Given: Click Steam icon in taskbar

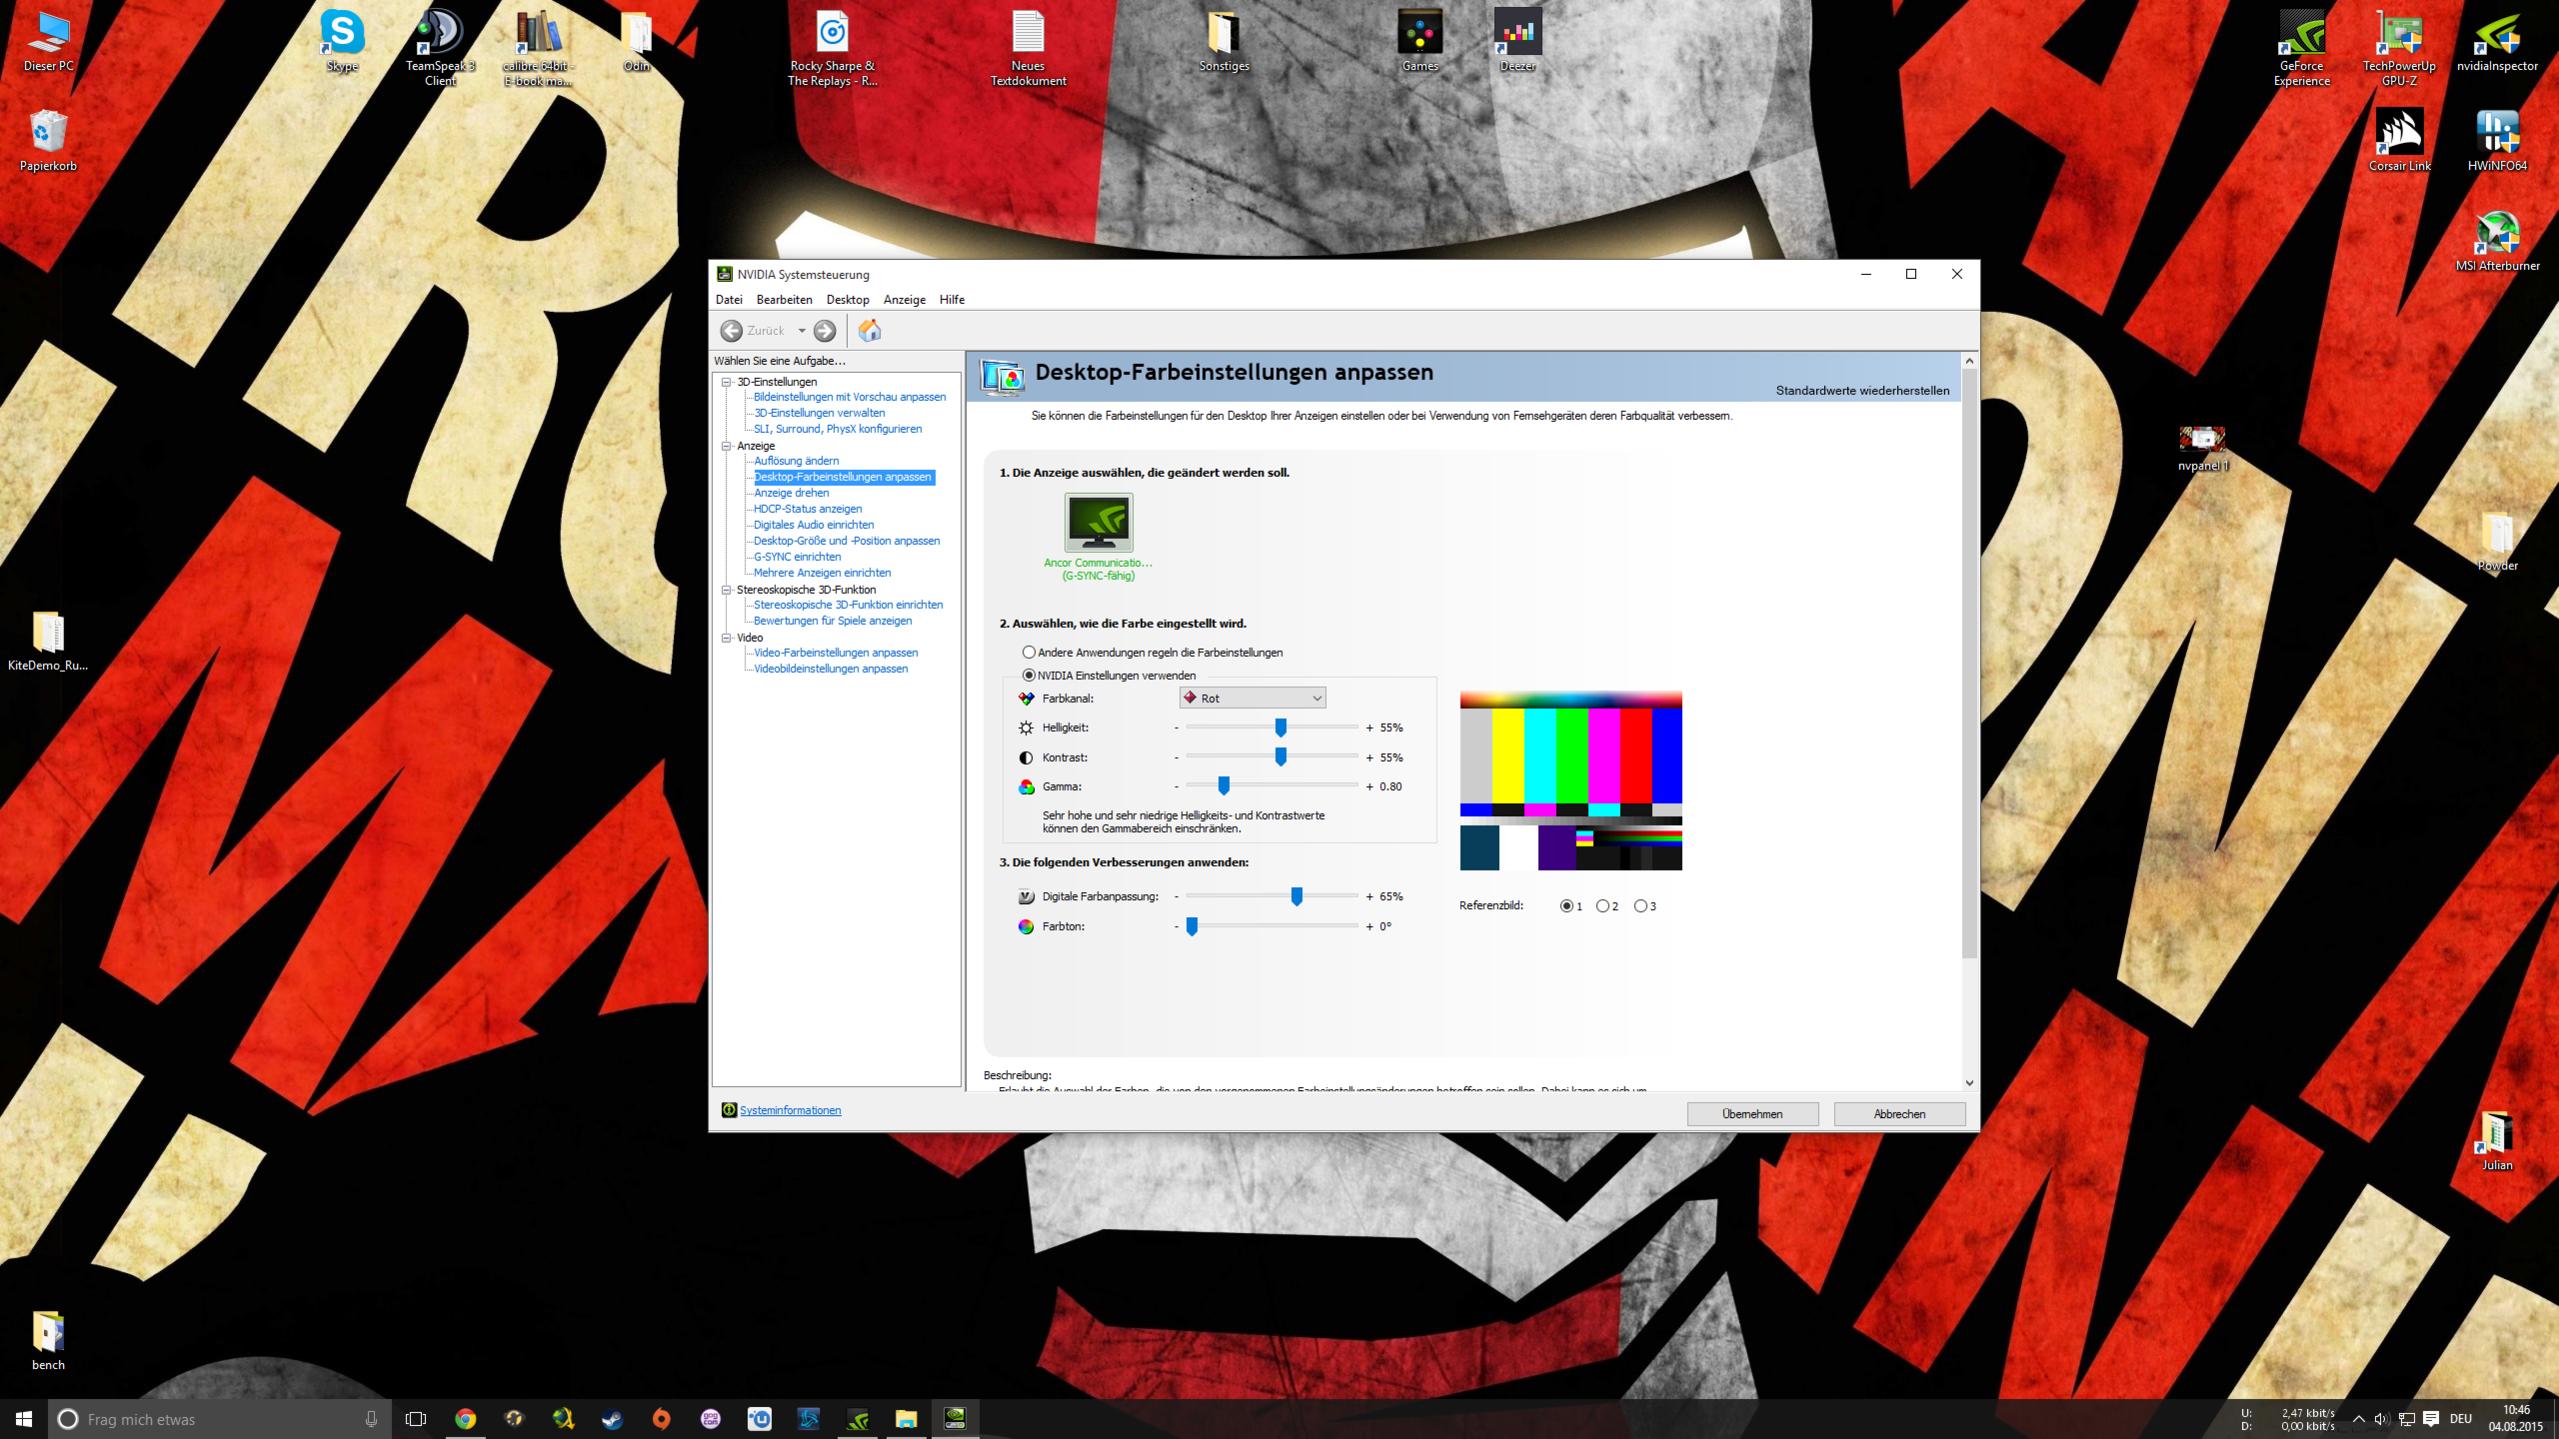Looking at the screenshot, I should point(612,1418).
